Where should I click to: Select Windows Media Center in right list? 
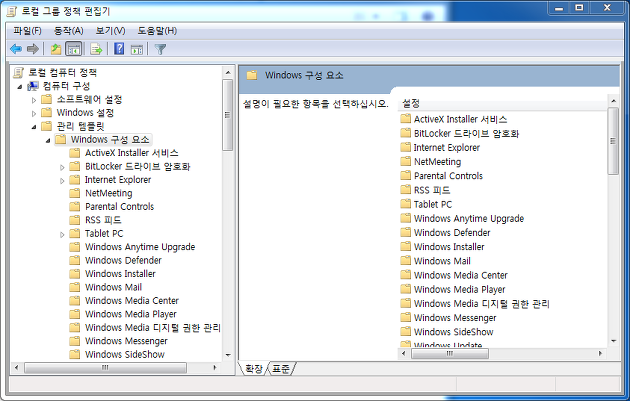click(460, 275)
